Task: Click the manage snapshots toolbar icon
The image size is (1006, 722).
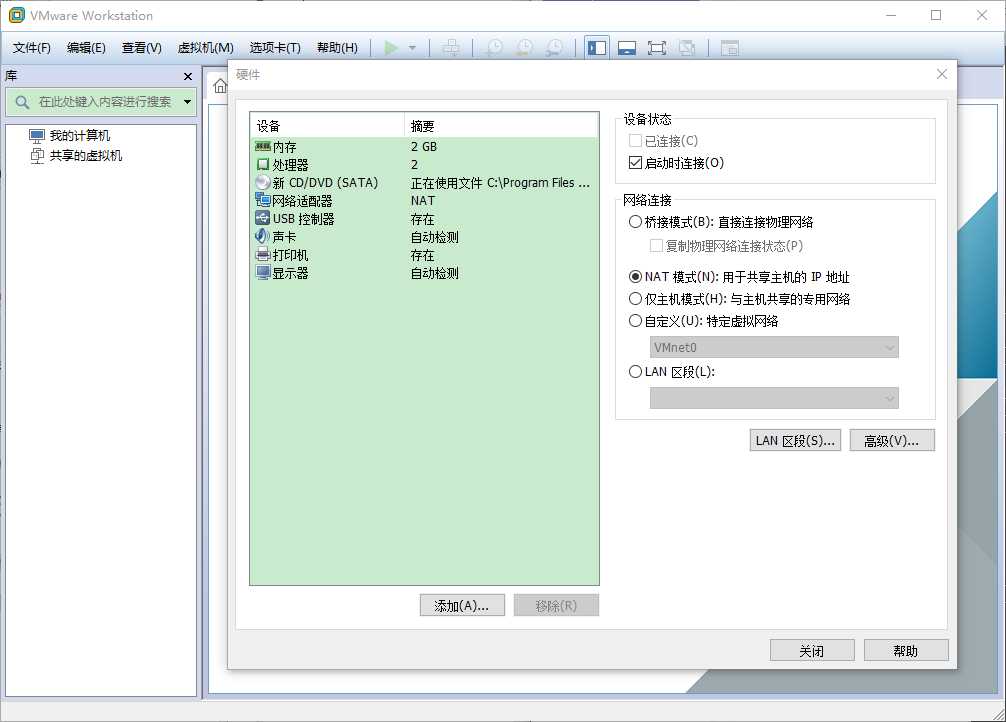Action: pos(555,48)
